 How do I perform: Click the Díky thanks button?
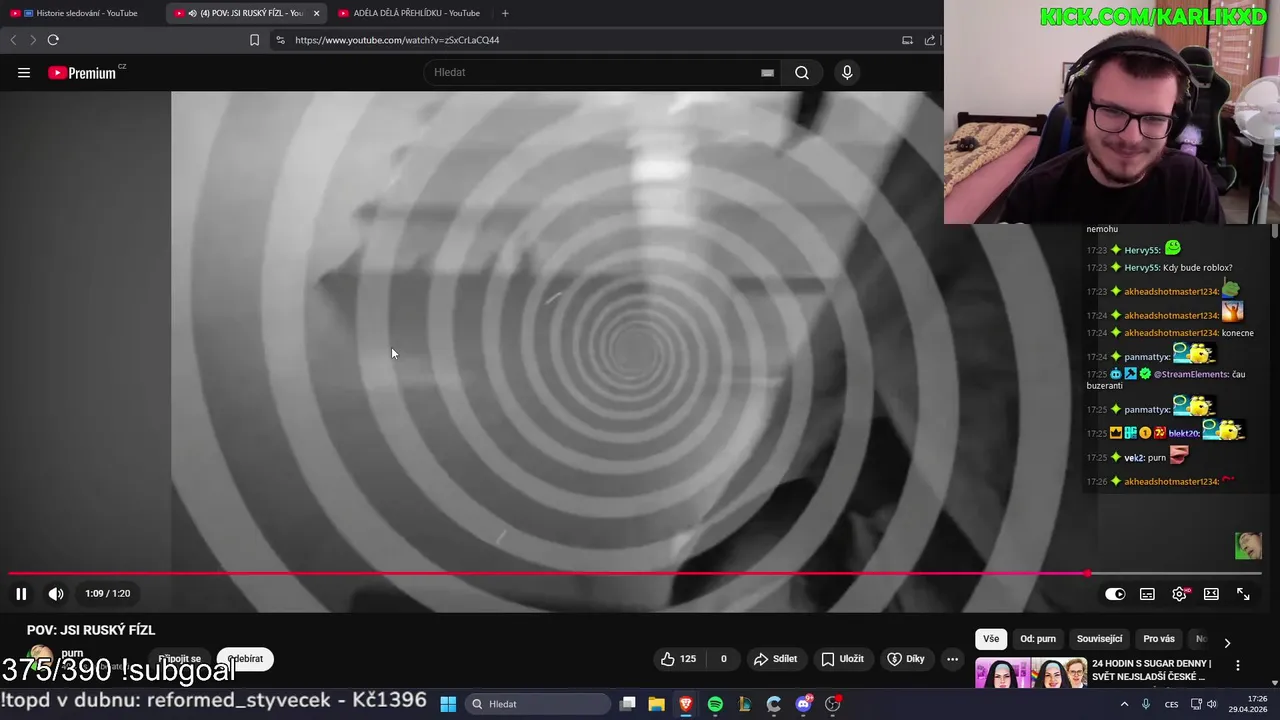[906, 659]
